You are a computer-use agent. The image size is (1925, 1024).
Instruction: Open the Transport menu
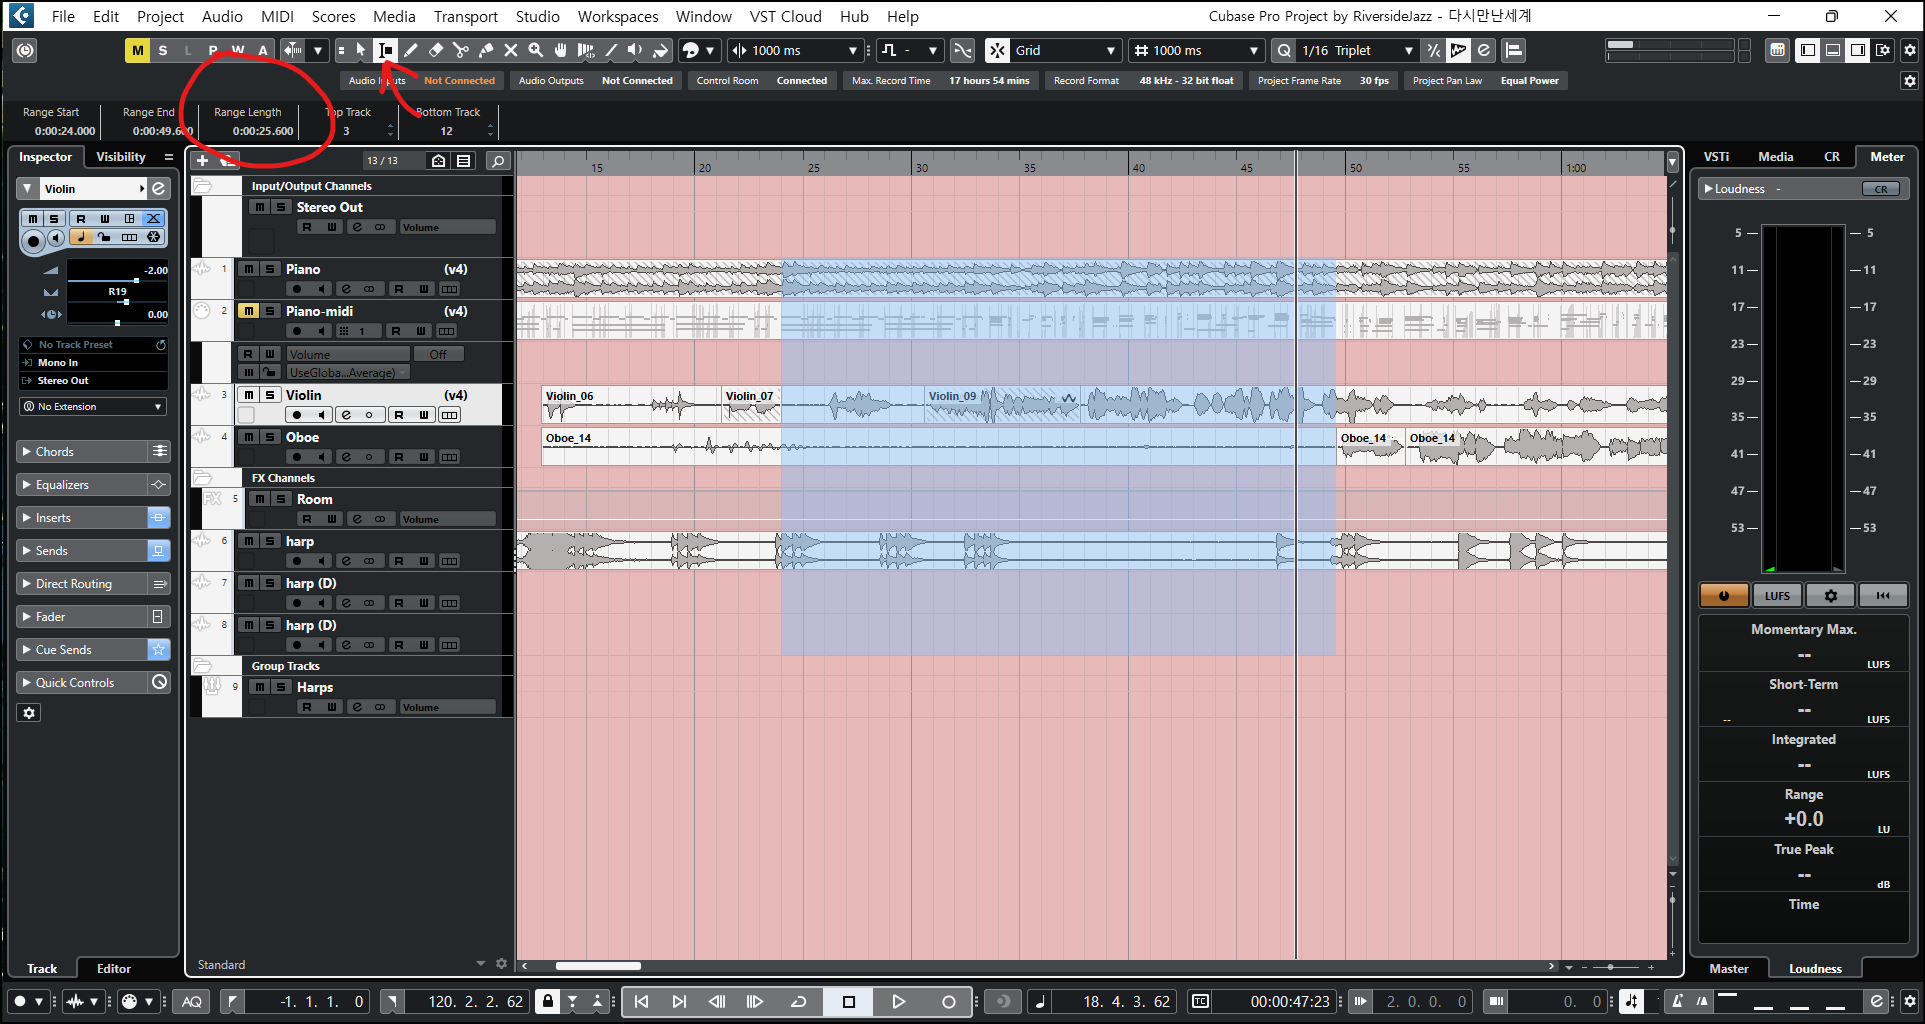pyautogui.click(x=465, y=16)
